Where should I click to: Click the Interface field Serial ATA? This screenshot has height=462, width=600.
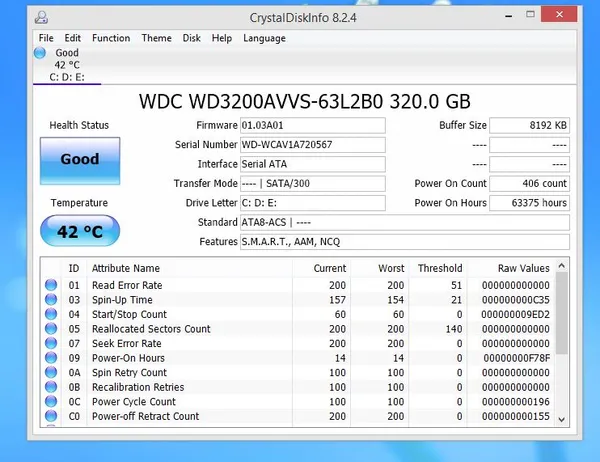pos(313,164)
